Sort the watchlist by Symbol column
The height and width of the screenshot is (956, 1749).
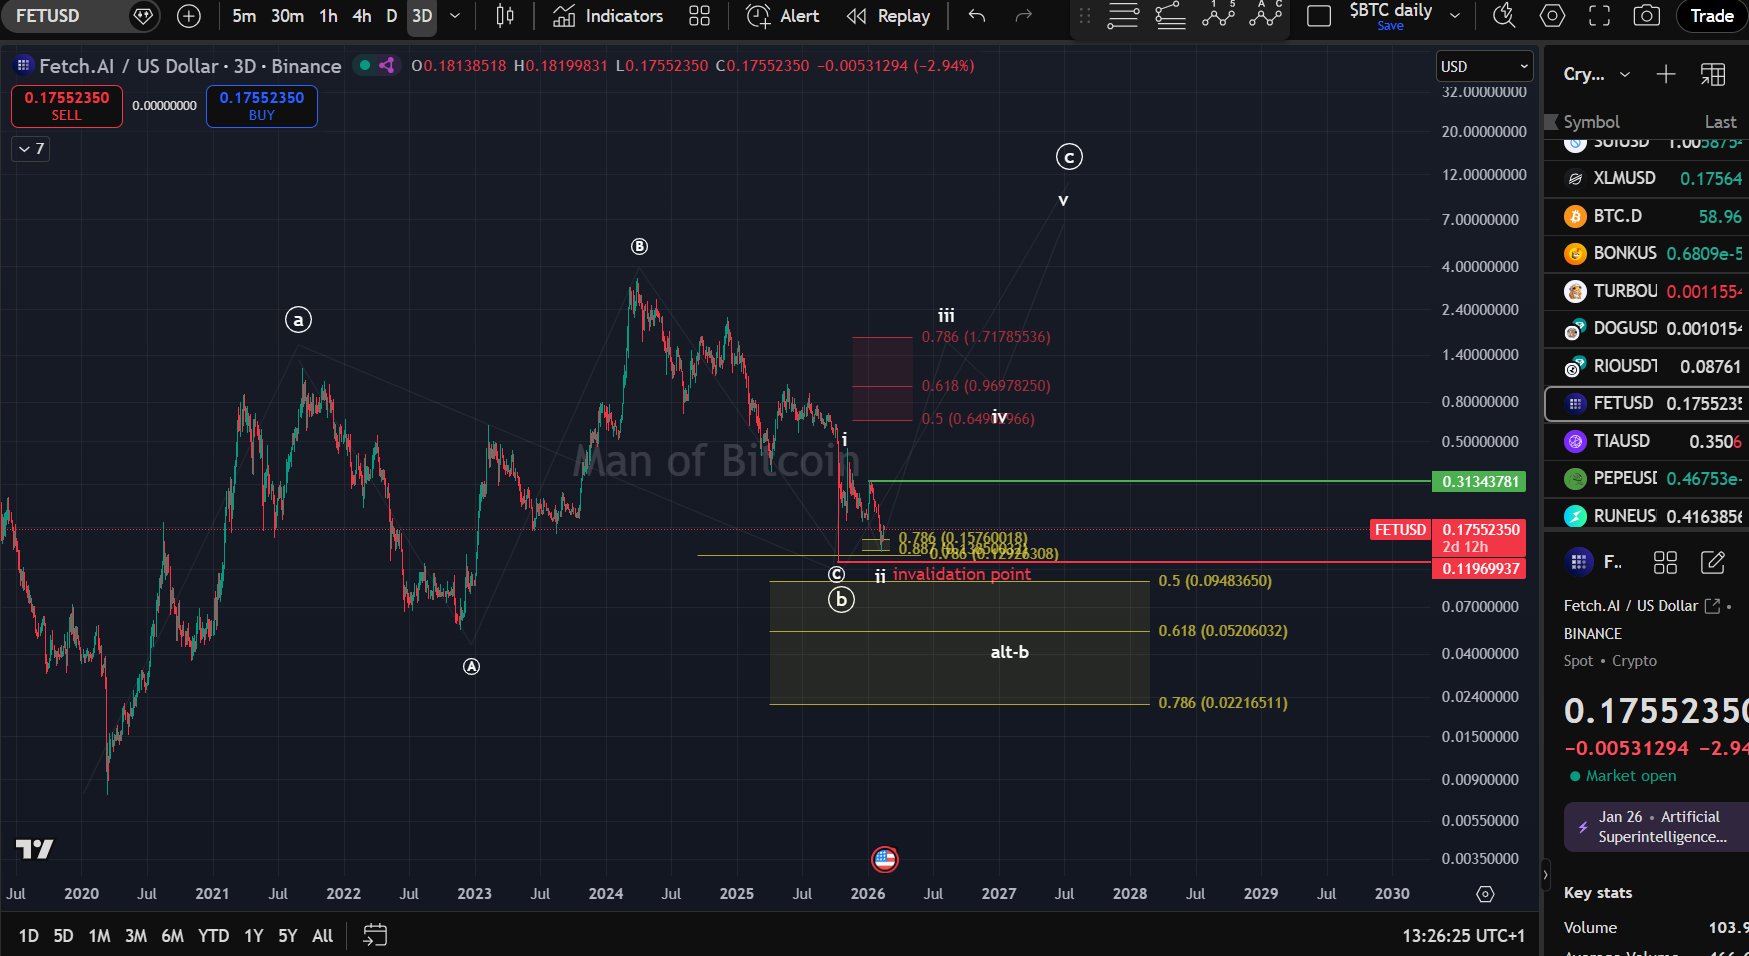[1591, 122]
